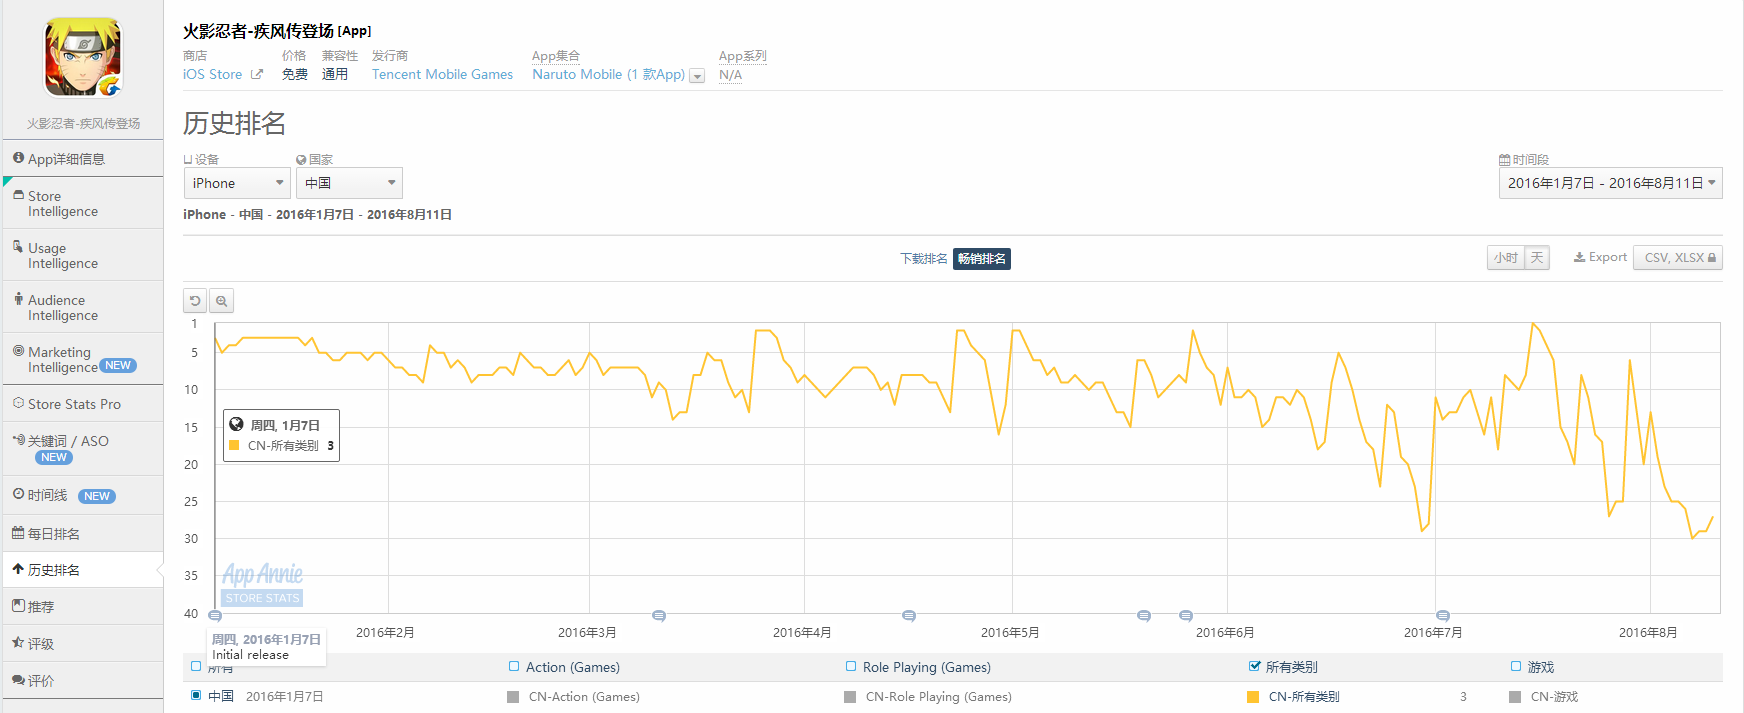Open Naruto Mobile app collection link
1744x713 pixels.
608,74
